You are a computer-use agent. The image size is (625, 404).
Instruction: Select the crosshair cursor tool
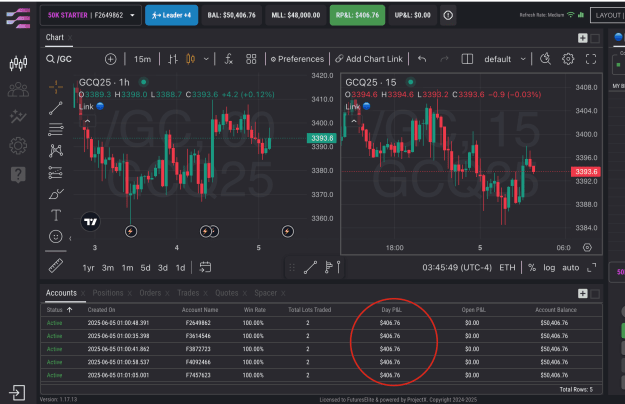[56, 86]
